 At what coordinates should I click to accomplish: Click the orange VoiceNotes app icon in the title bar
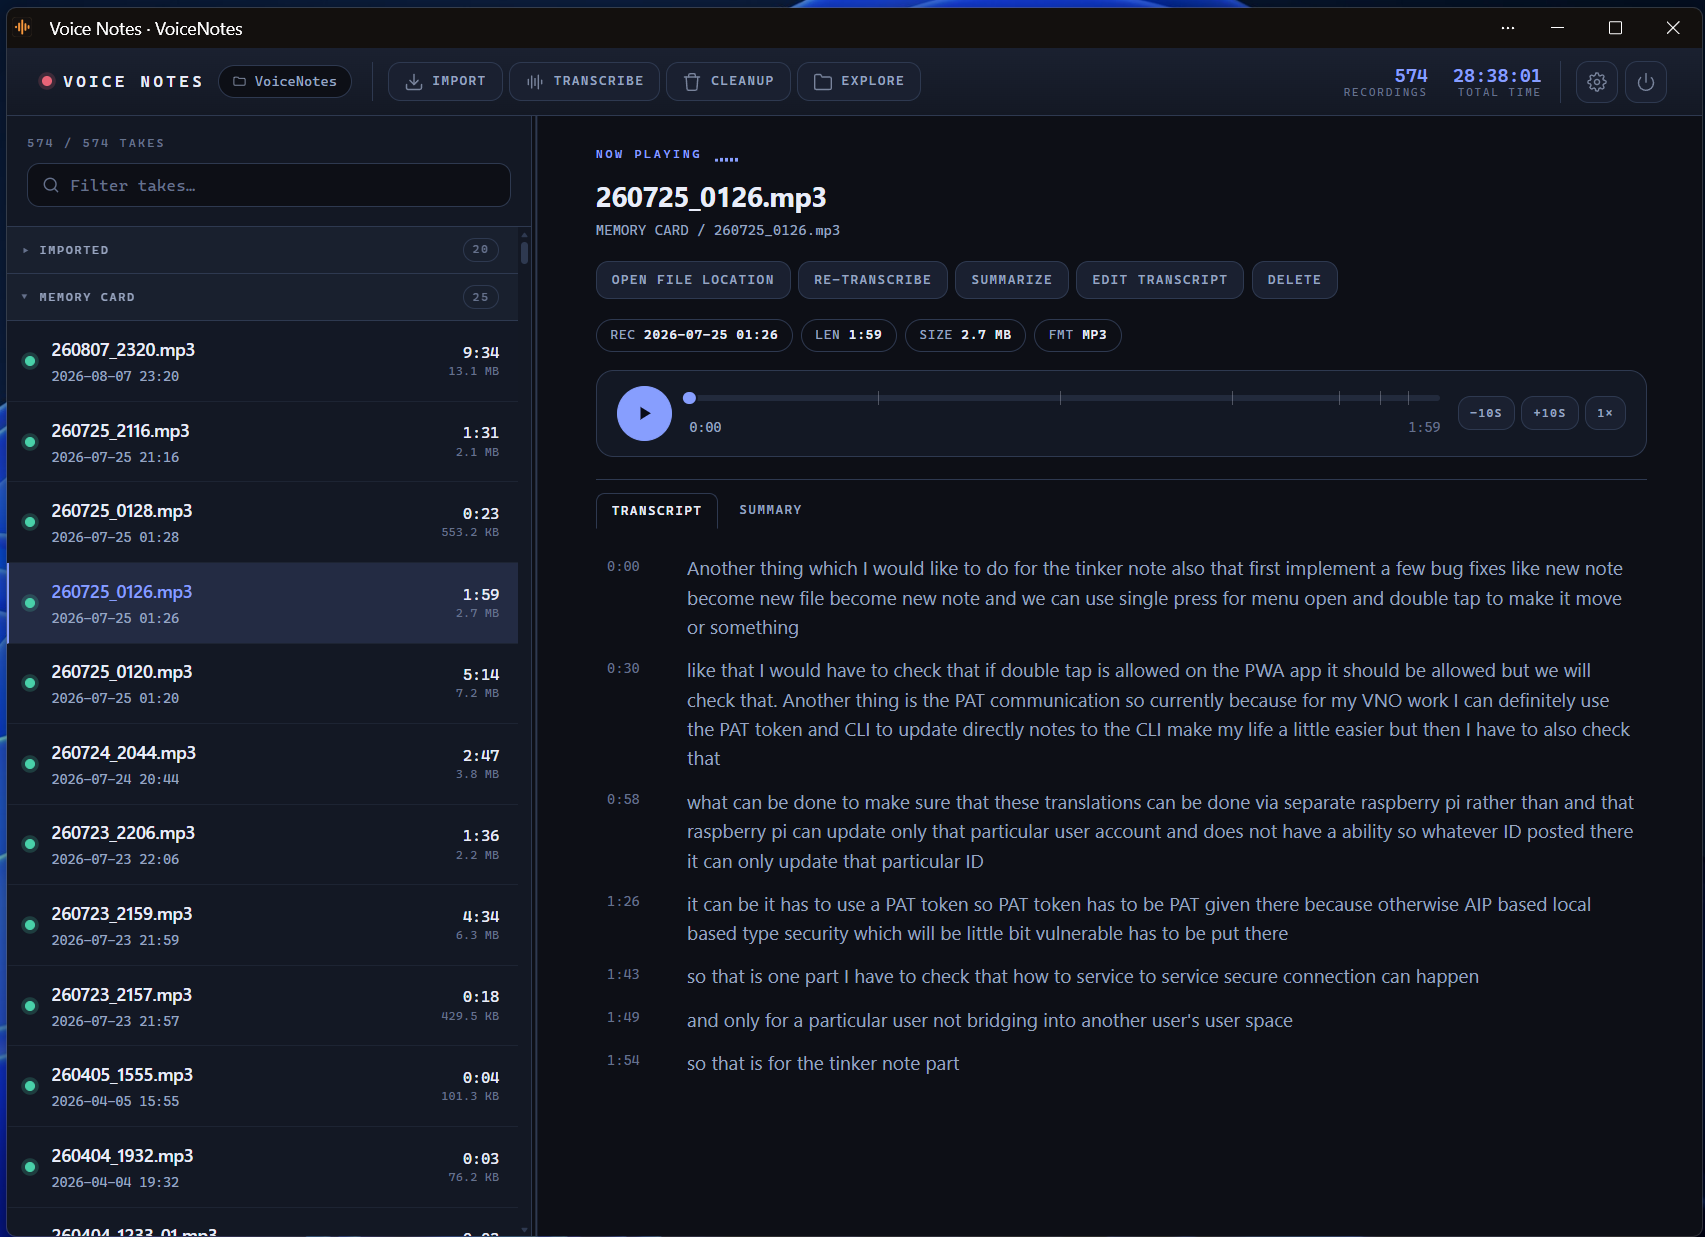(23, 28)
